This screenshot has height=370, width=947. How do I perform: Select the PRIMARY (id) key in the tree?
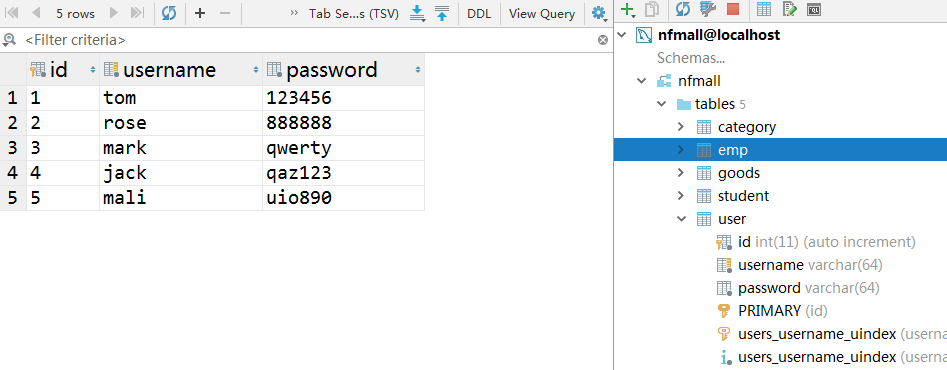[783, 311]
